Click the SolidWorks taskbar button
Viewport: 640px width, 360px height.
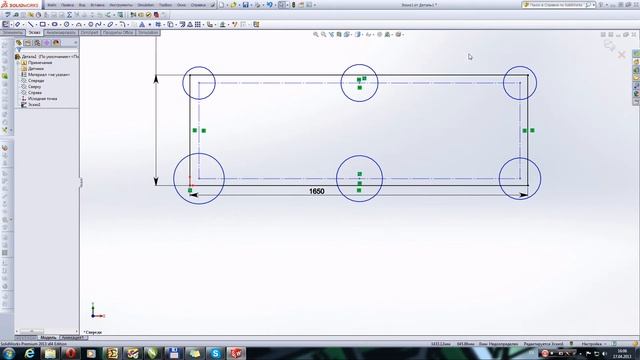click(236, 353)
